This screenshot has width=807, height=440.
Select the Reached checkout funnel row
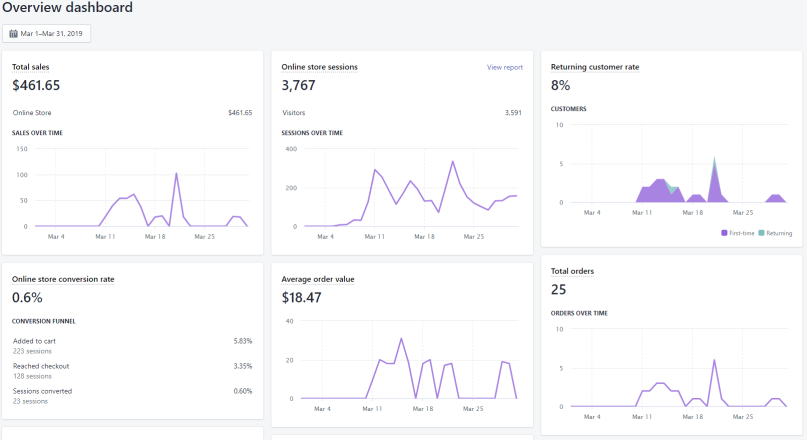132,371
